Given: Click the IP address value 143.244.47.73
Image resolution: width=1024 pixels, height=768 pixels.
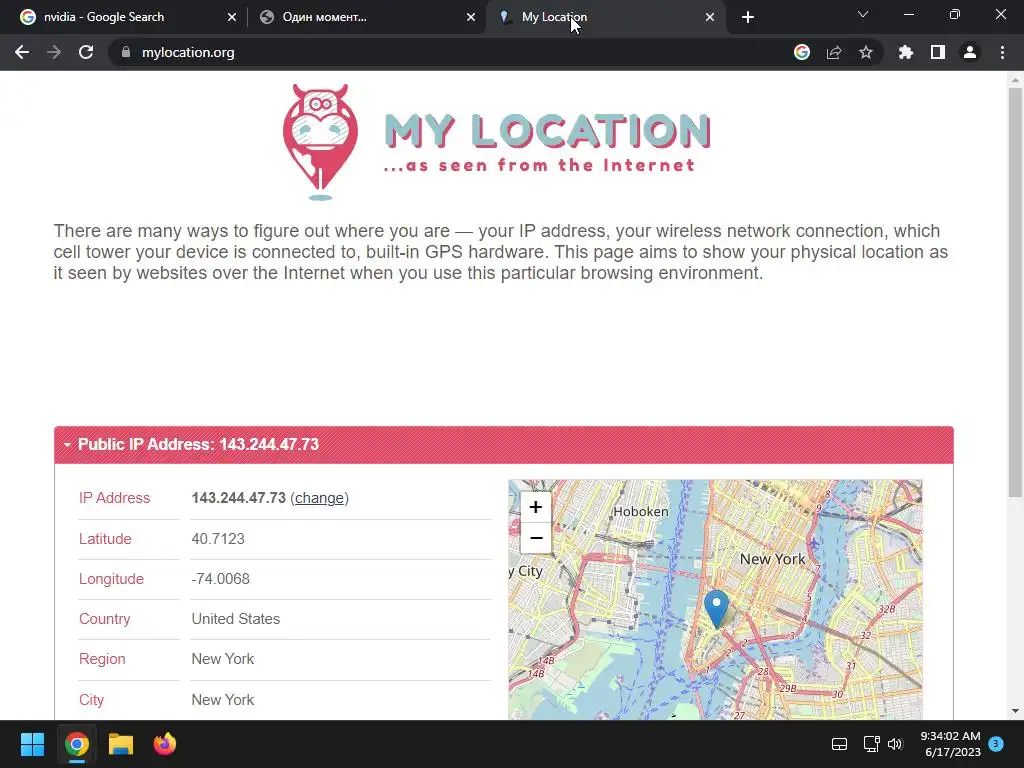Looking at the screenshot, I should coord(238,498).
